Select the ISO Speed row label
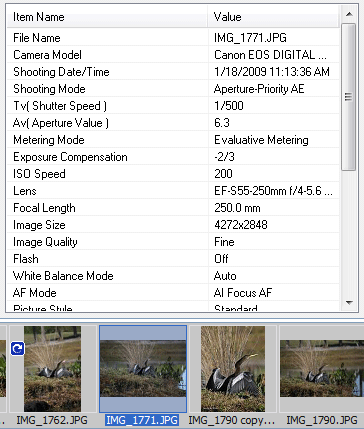Image resolution: width=364 pixels, height=429 pixels. (x=39, y=174)
